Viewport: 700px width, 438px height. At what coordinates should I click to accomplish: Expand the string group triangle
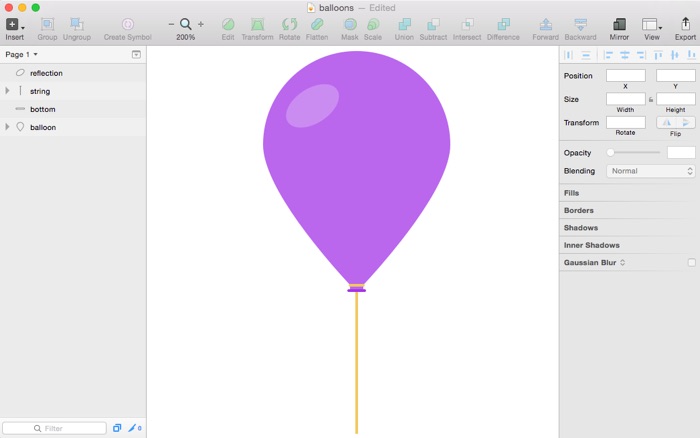[7, 91]
